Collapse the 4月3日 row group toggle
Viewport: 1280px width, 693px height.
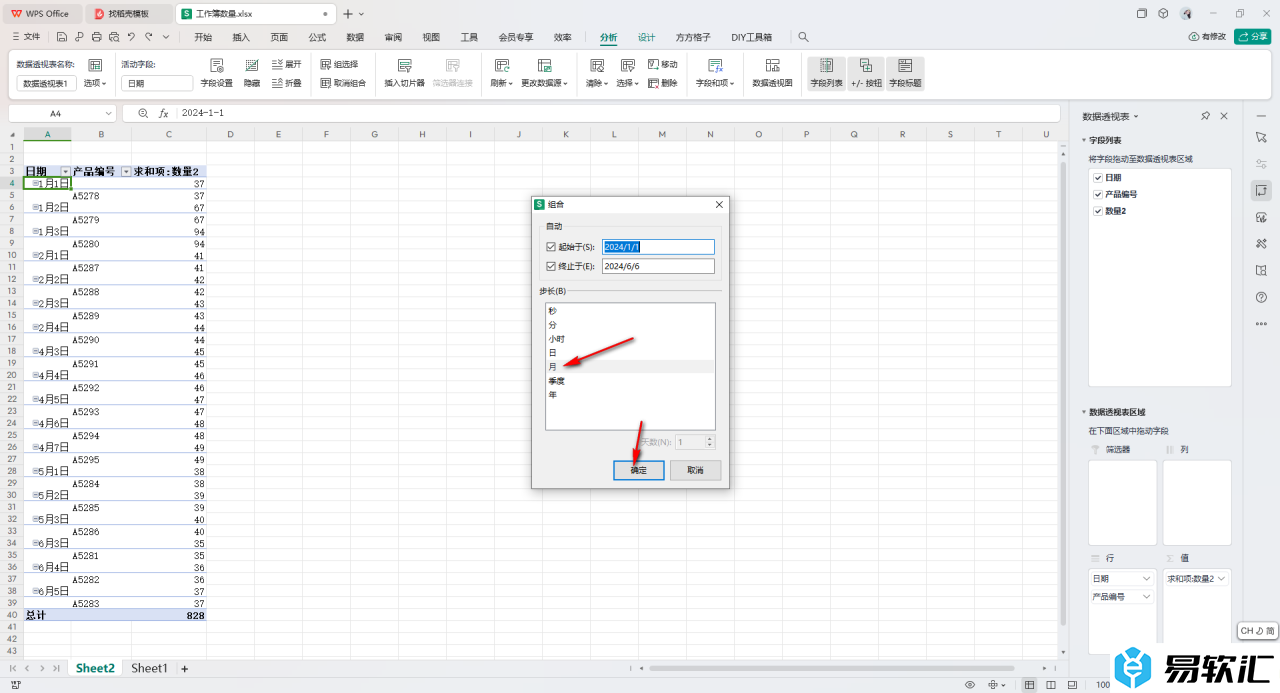tap(35, 351)
